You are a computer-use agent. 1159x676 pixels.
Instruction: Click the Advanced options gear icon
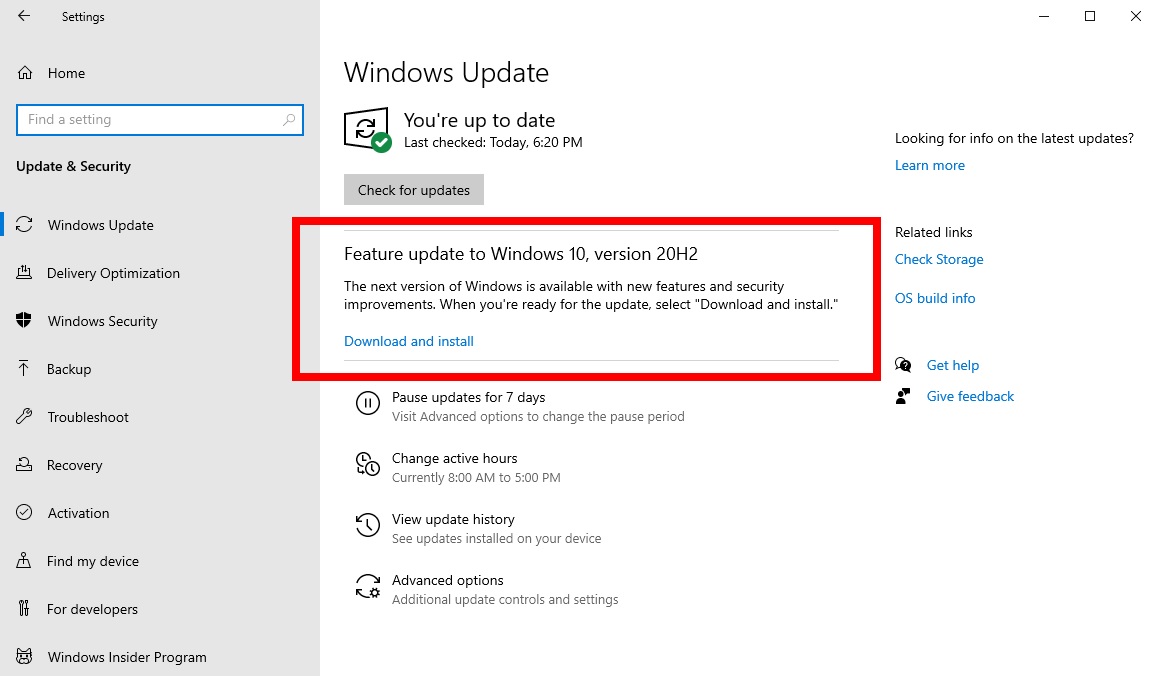coord(369,586)
